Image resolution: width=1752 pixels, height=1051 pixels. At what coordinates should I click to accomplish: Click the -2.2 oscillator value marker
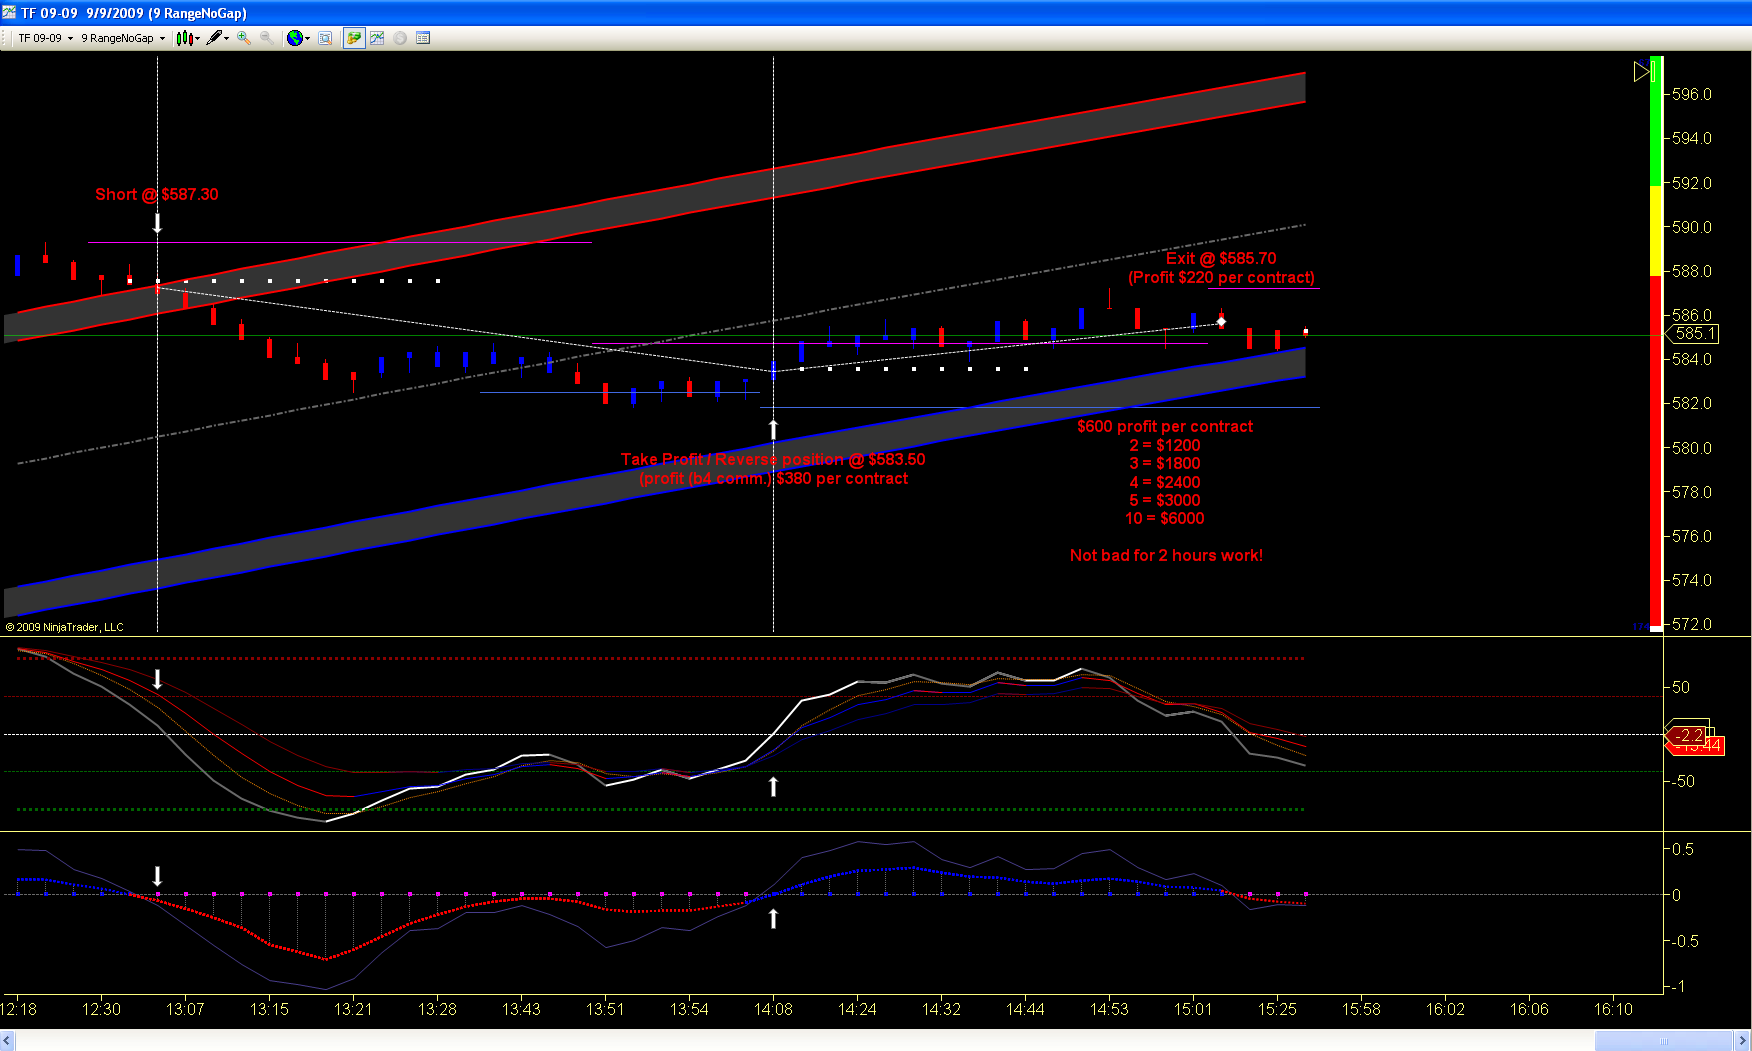(1688, 735)
